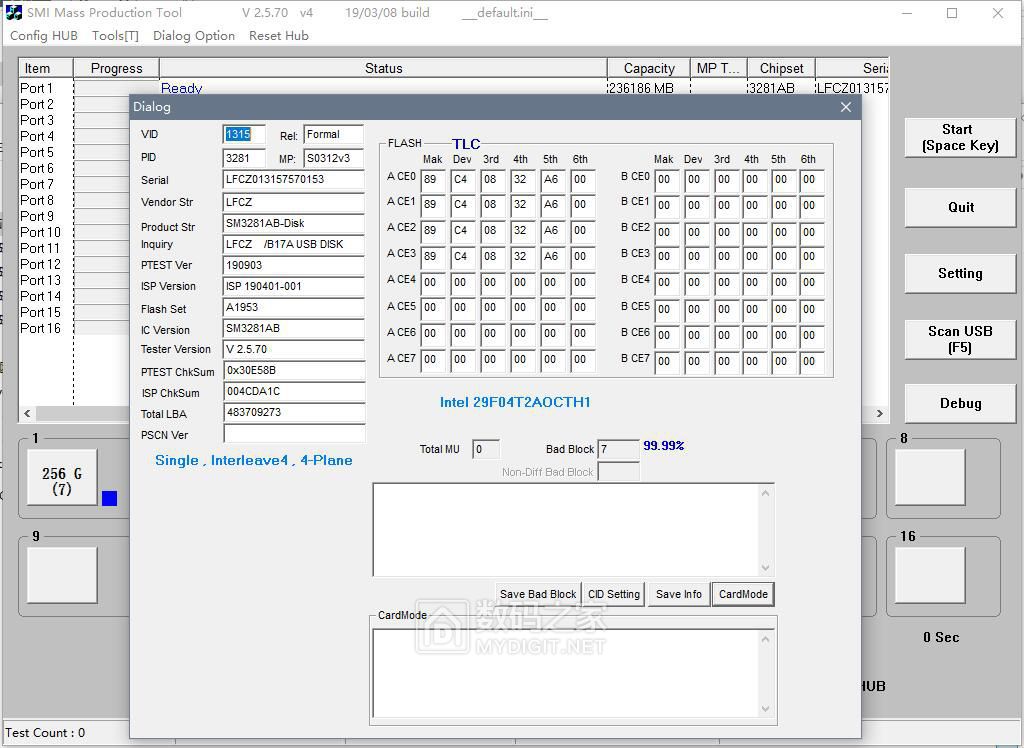This screenshot has height=748, width=1024.
Task: Click the PTEST Ver field
Action: click(x=293, y=265)
